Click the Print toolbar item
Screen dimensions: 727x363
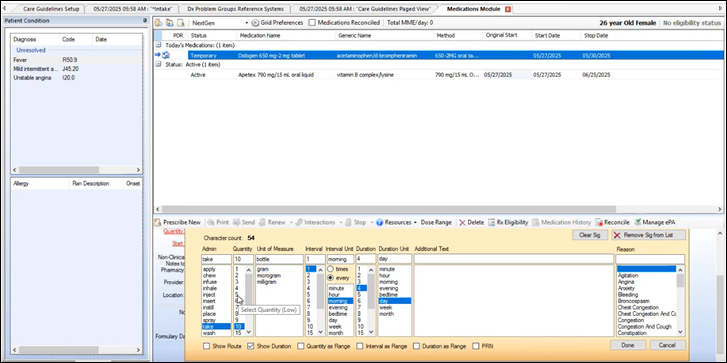coord(218,223)
